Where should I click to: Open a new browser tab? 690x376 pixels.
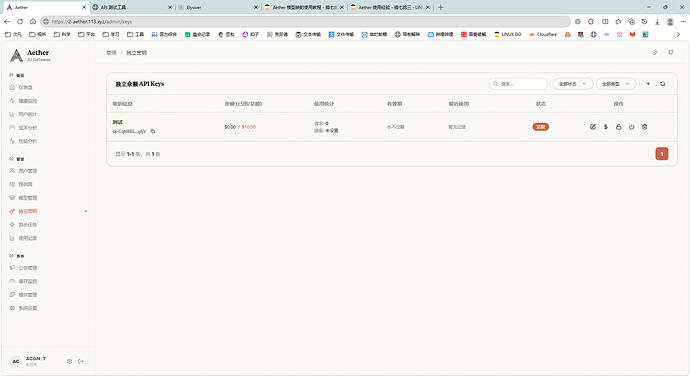pyautogui.click(x=440, y=7)
